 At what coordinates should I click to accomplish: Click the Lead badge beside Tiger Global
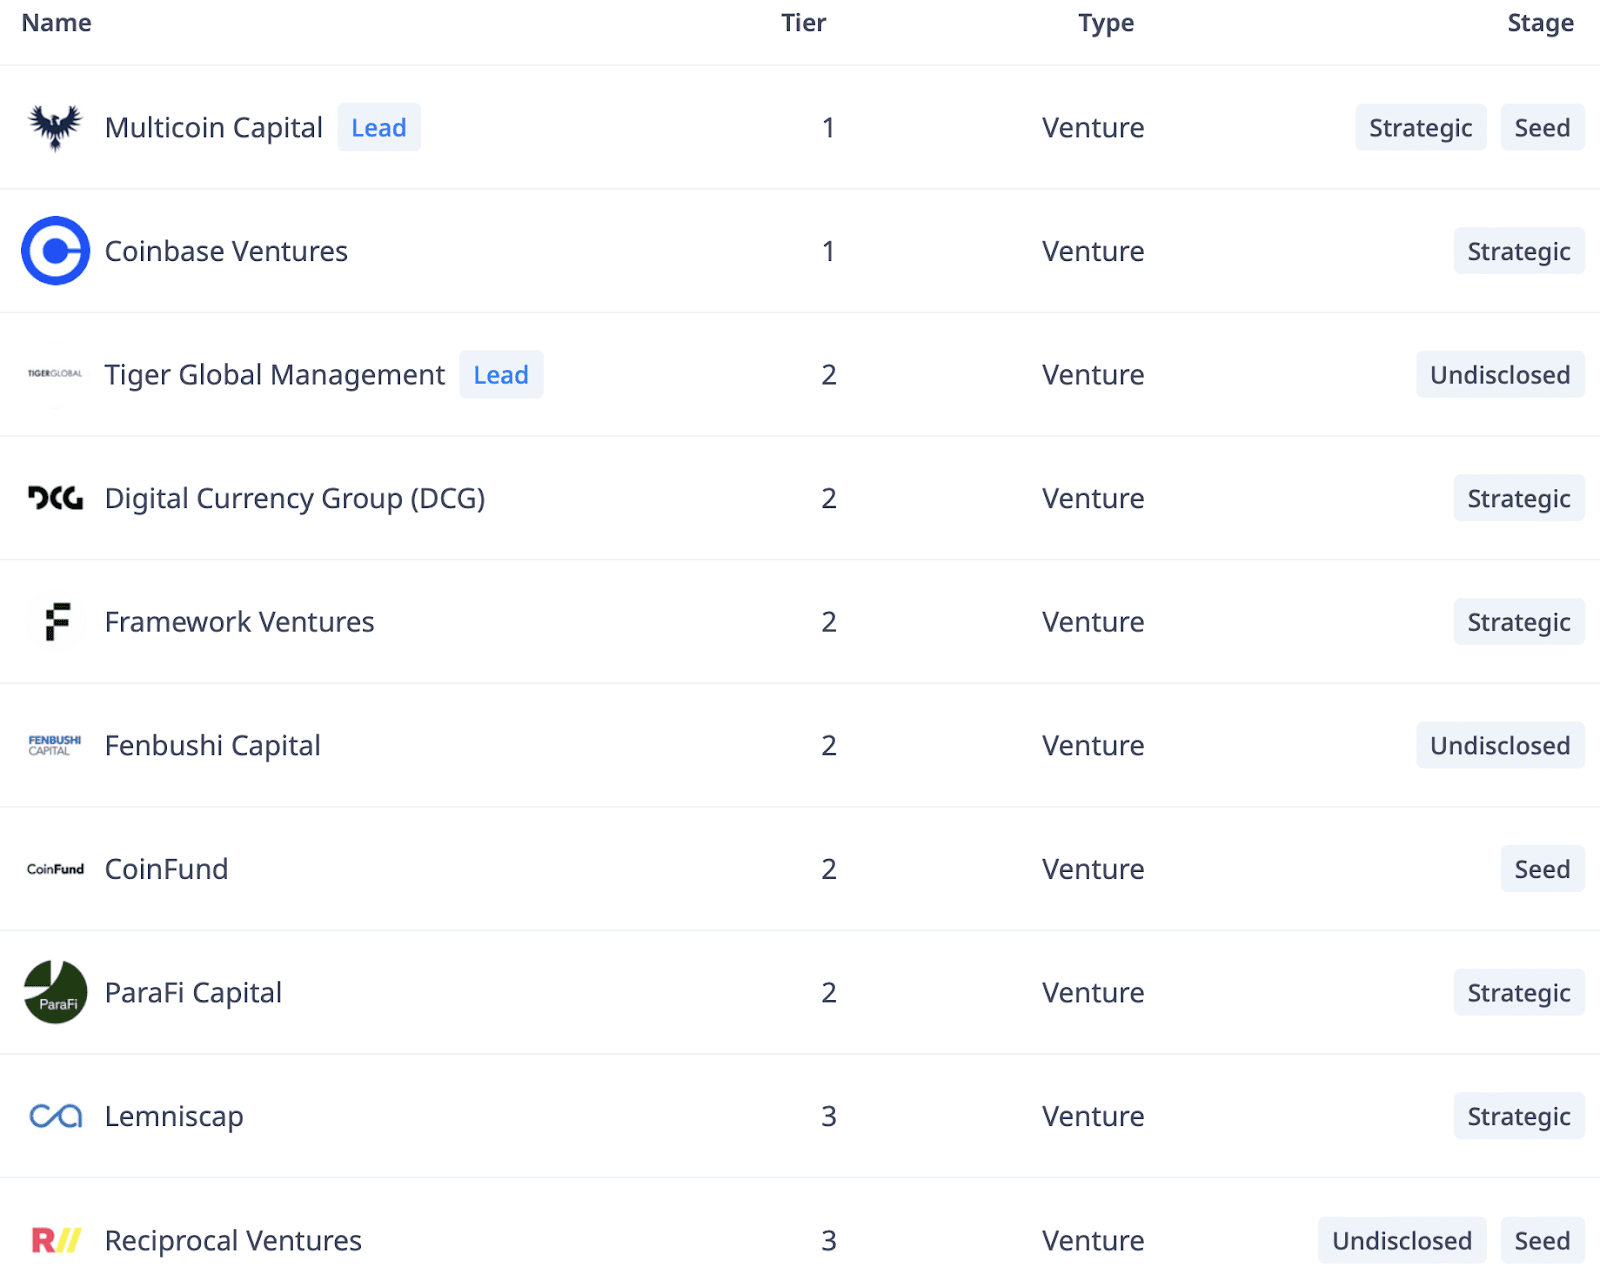[501, 375]
